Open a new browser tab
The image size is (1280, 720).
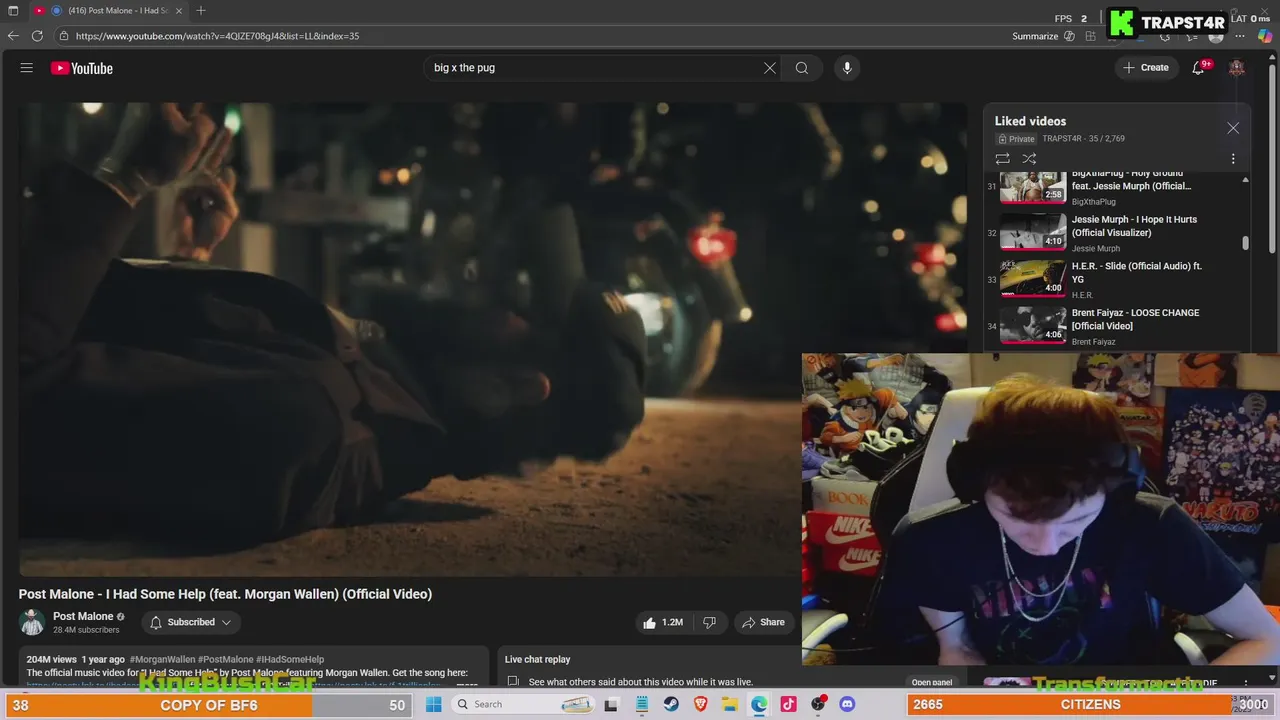click(x=201, y=10)
